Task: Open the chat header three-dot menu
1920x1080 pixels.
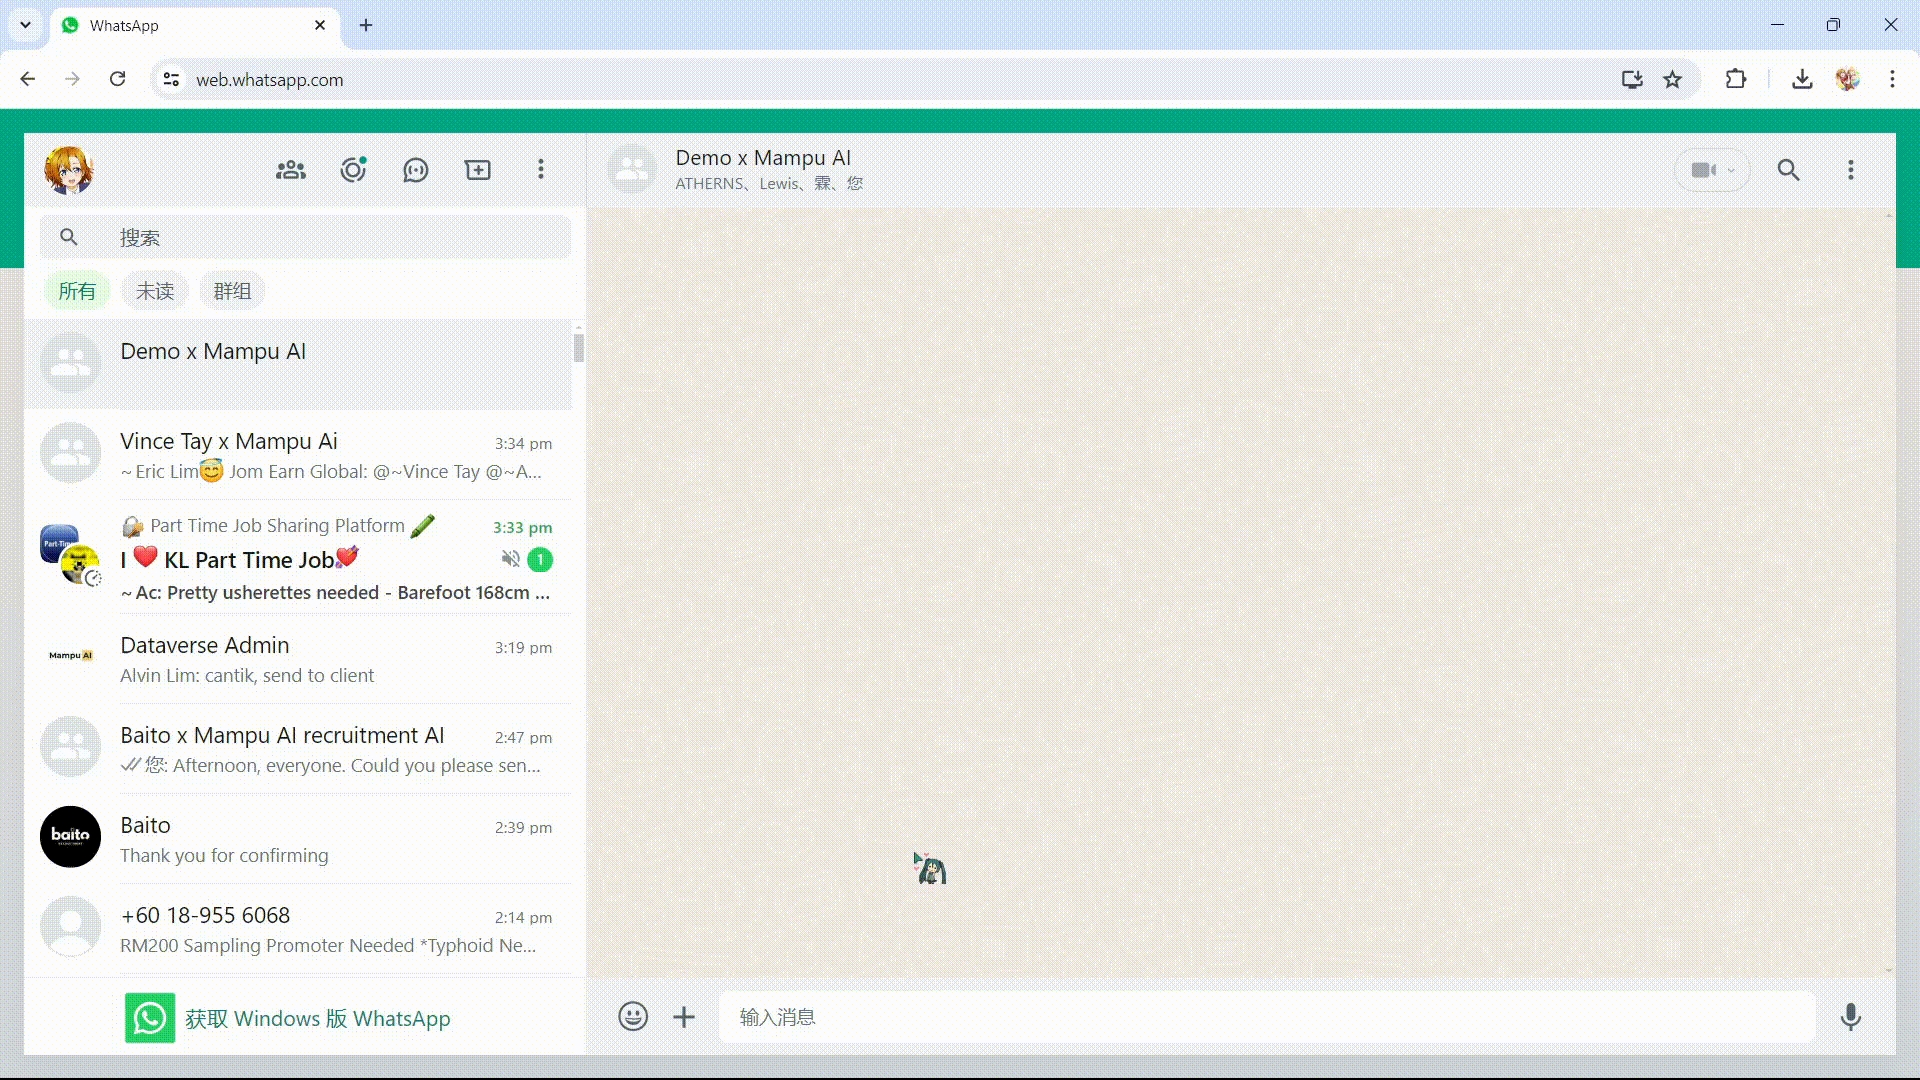Action: point(1850,170)
